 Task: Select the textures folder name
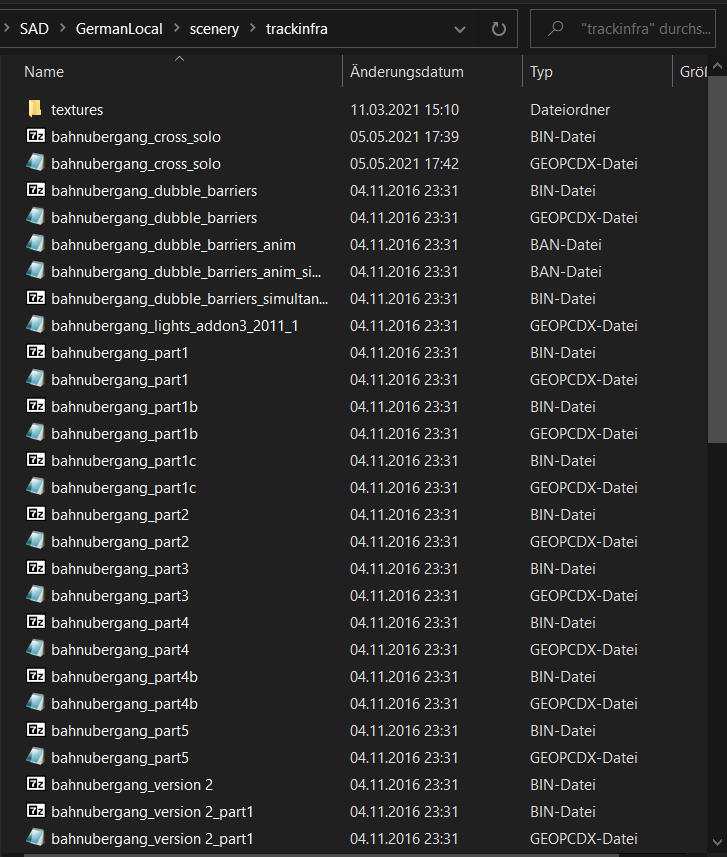click(77, 109)
